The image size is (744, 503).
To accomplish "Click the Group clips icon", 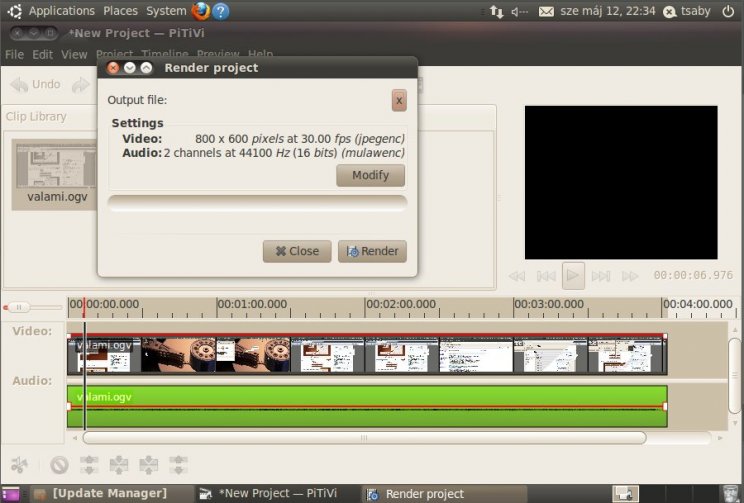I will (x=178, y=465).
